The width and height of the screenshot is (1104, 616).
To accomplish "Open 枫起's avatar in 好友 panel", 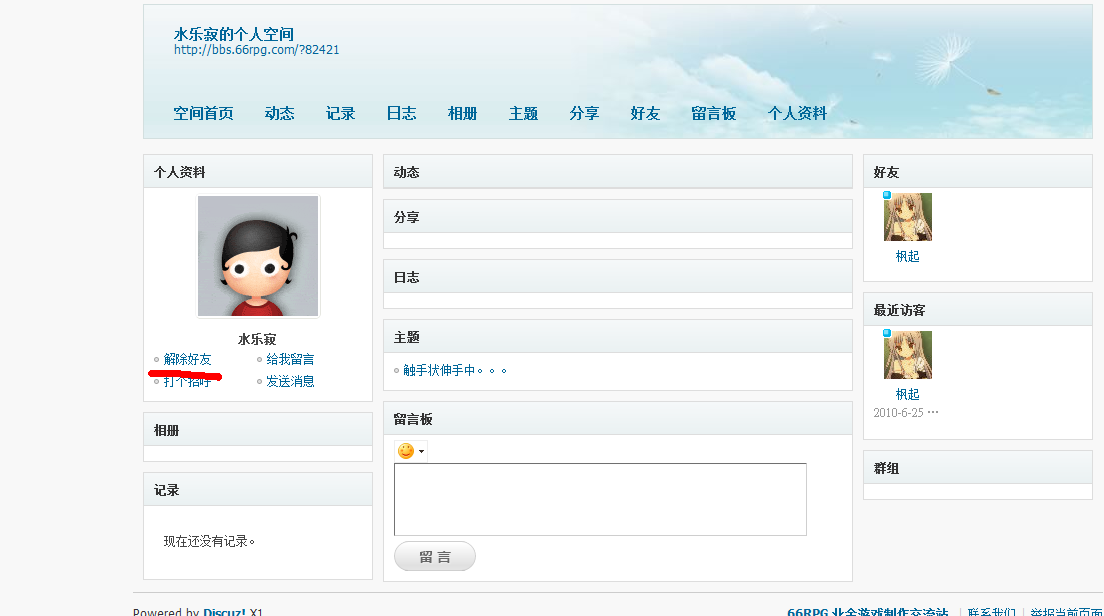I will (x=908, y=217).
